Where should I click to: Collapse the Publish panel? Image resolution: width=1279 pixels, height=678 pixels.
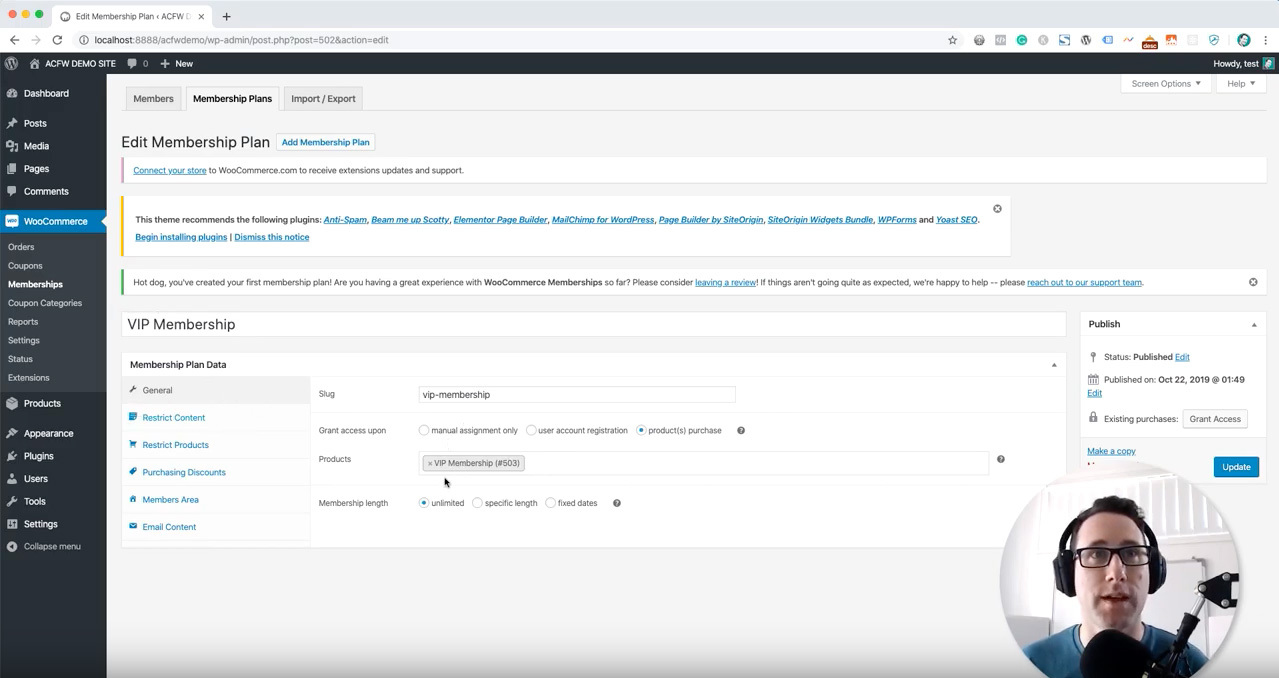click(1253, 324)
